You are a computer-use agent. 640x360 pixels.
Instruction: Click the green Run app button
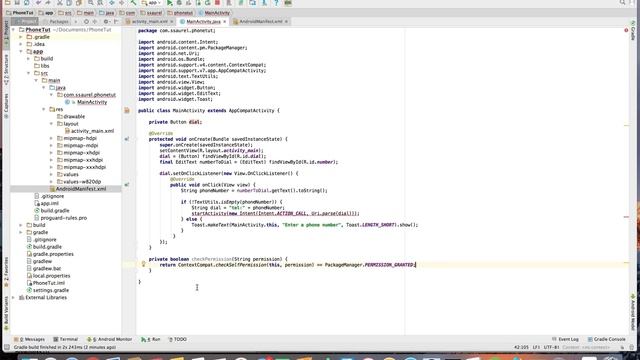click(x=169, y=2)
